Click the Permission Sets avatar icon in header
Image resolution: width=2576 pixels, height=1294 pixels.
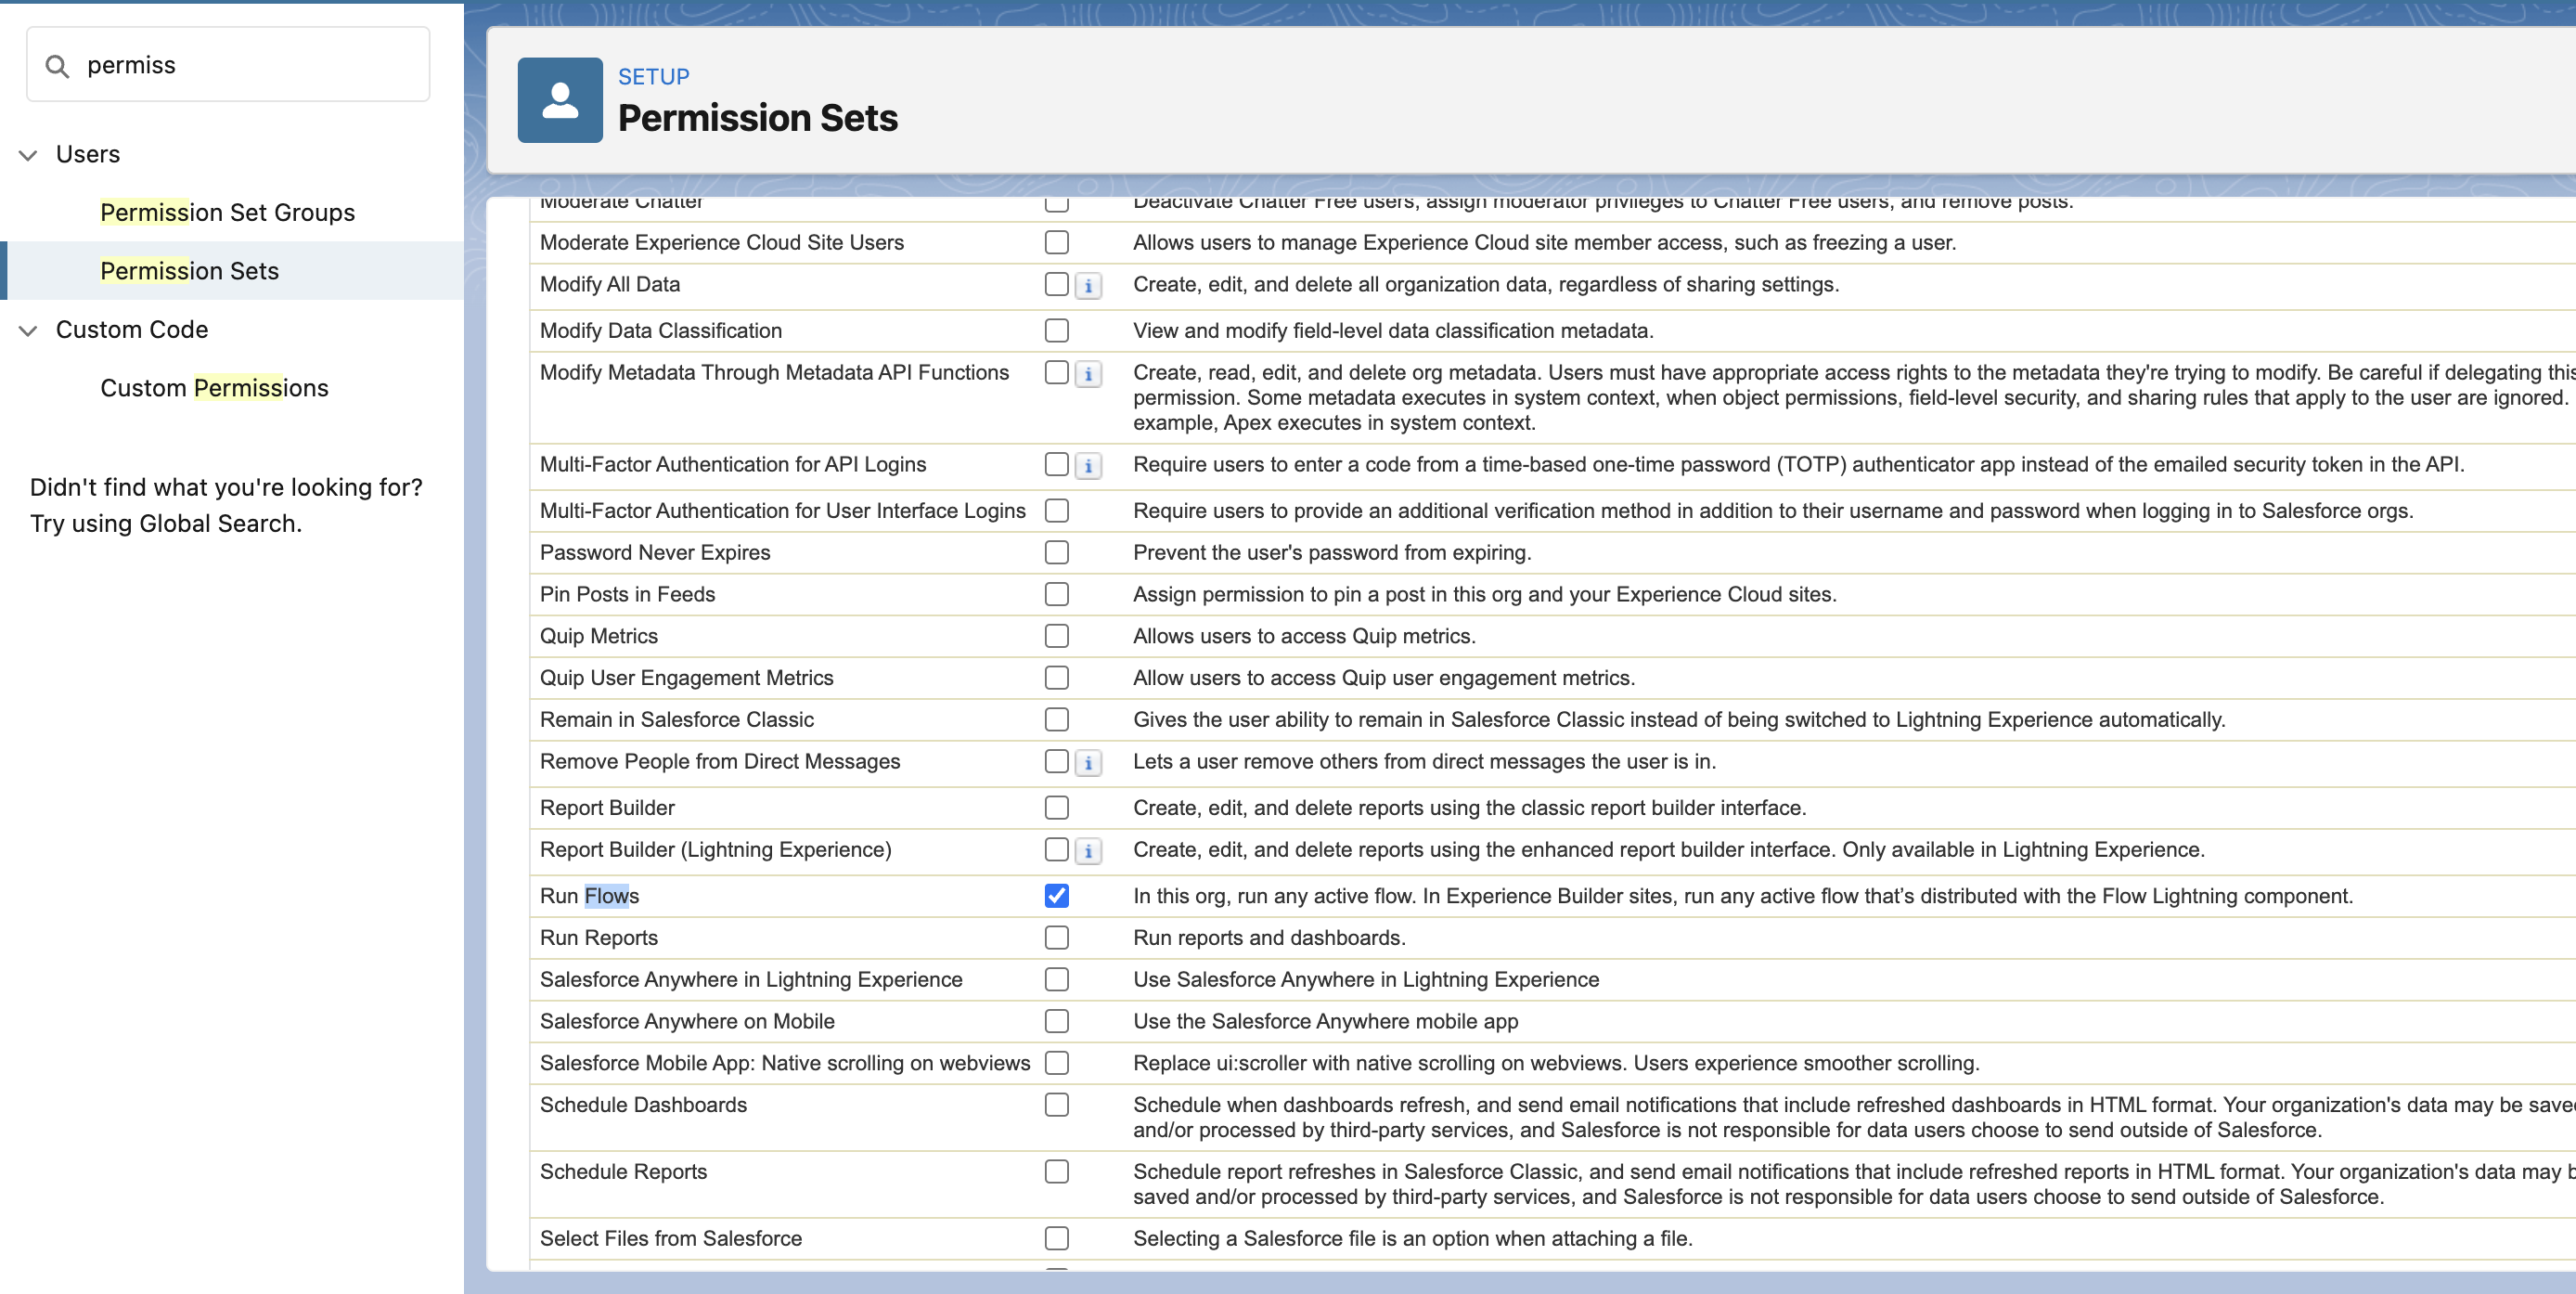pyautogui.click(x=559, y=99)
